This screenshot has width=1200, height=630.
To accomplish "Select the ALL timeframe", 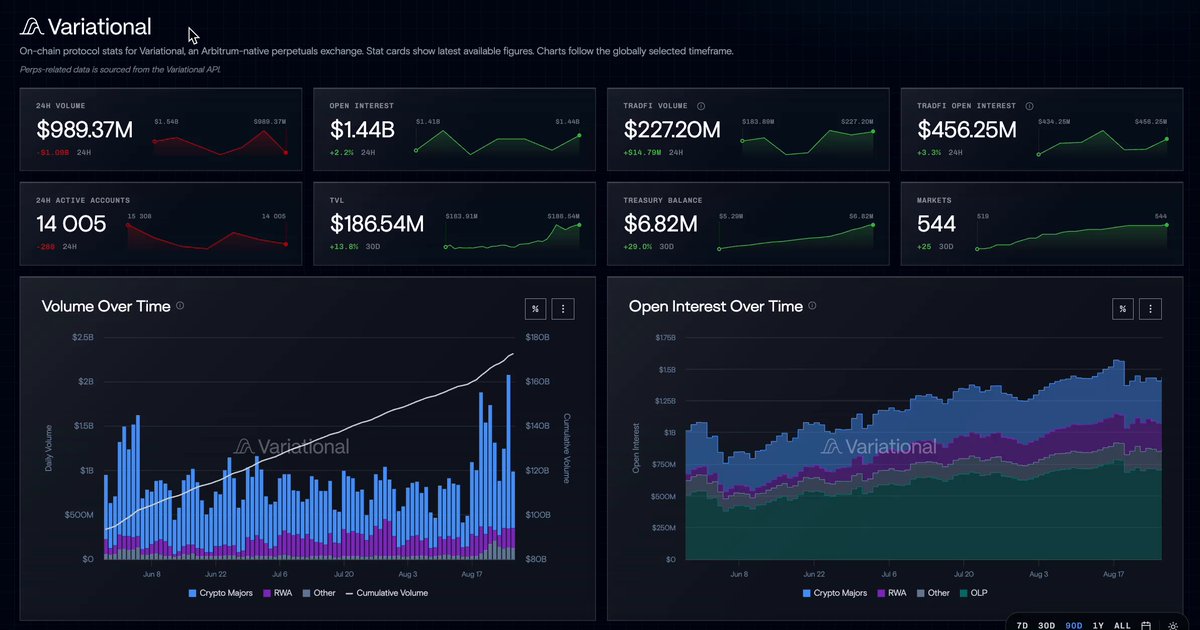I will (x=1122, y=625).
